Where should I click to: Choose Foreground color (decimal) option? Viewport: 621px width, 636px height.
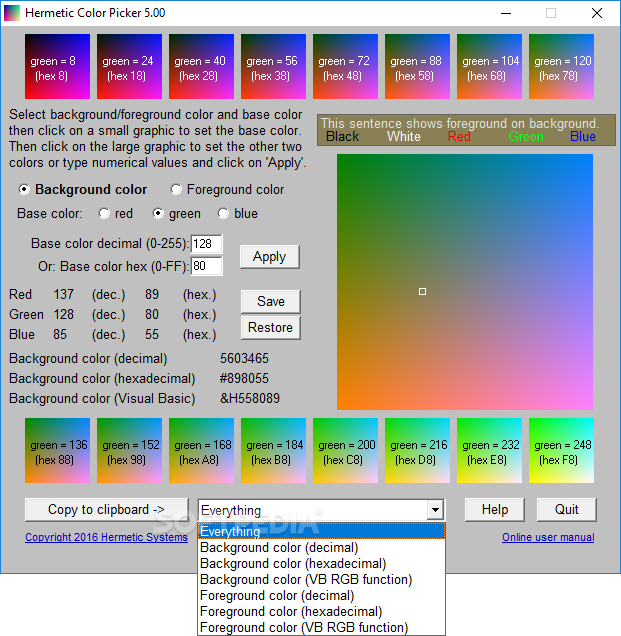pyautogui.click(x=321, y=595)
